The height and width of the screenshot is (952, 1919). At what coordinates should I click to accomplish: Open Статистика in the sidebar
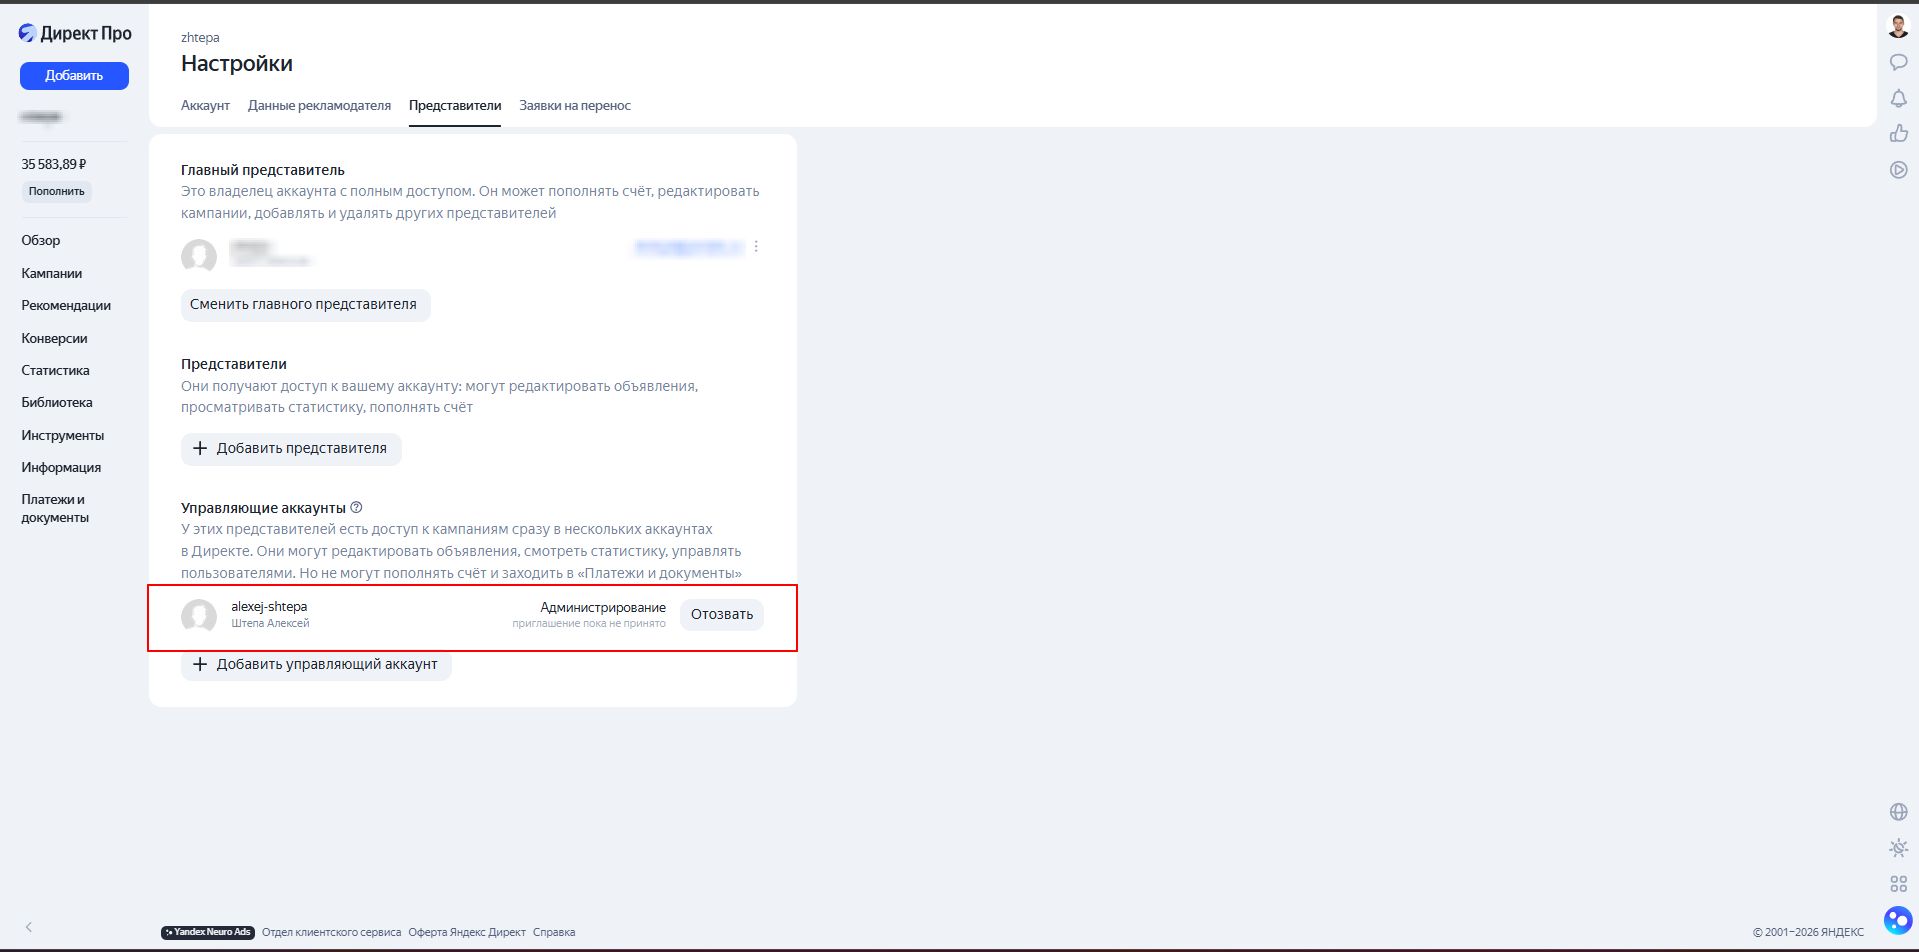[x=55, y=370]
